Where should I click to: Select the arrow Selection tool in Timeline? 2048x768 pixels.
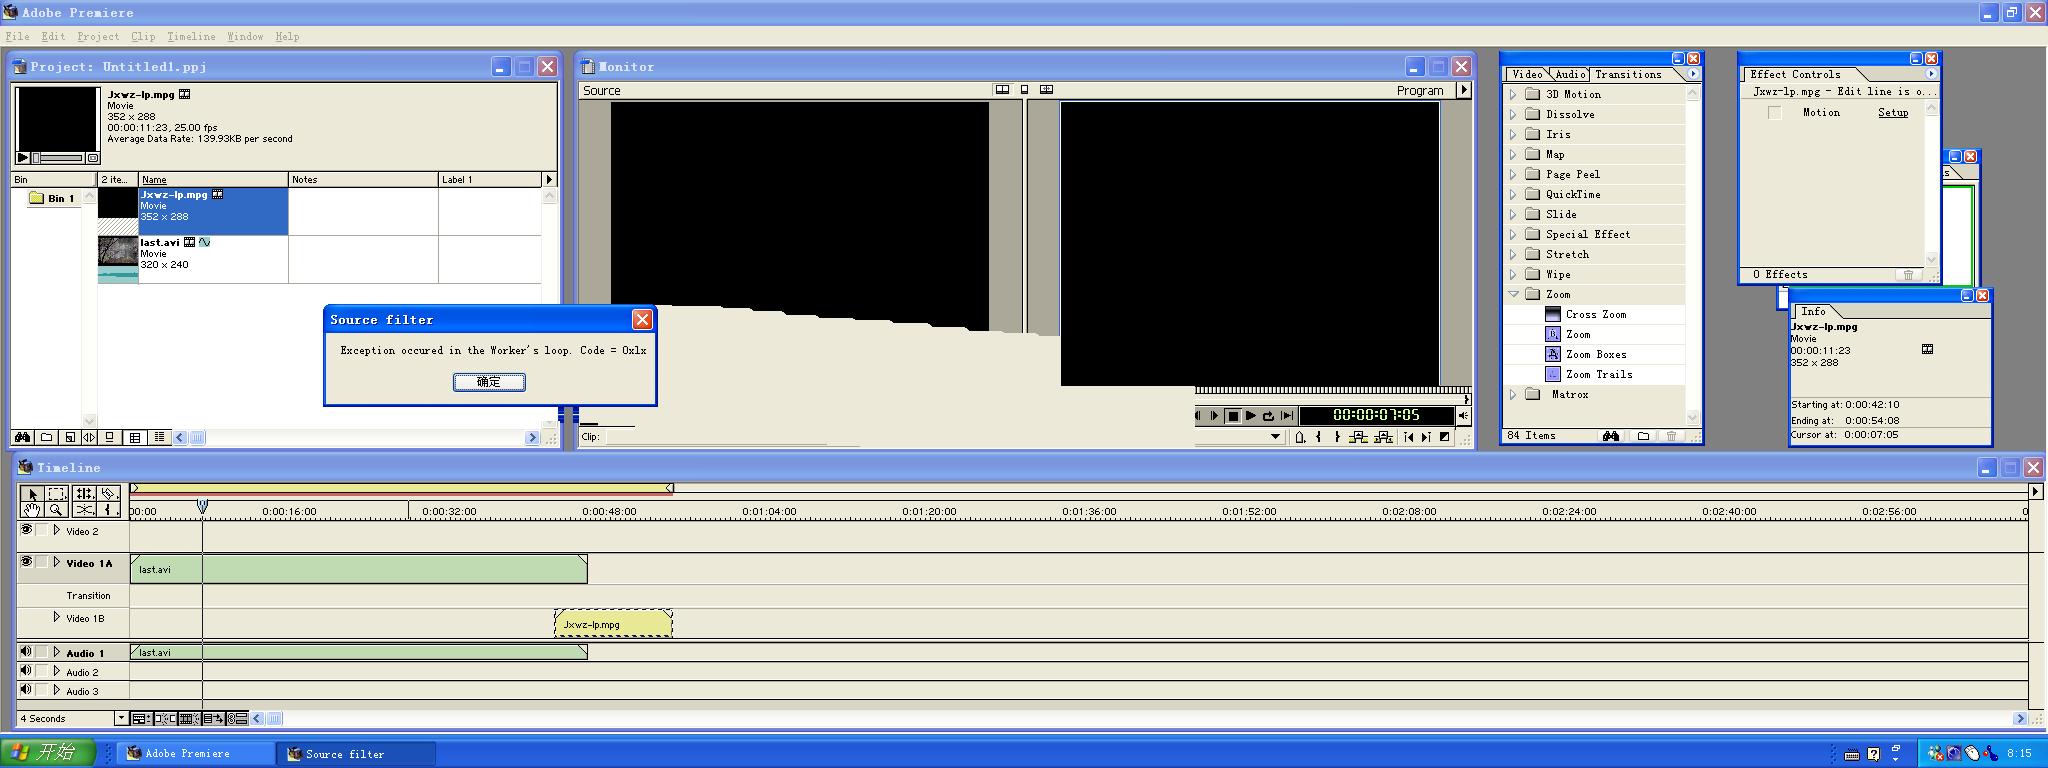click(x=32, y=494)
